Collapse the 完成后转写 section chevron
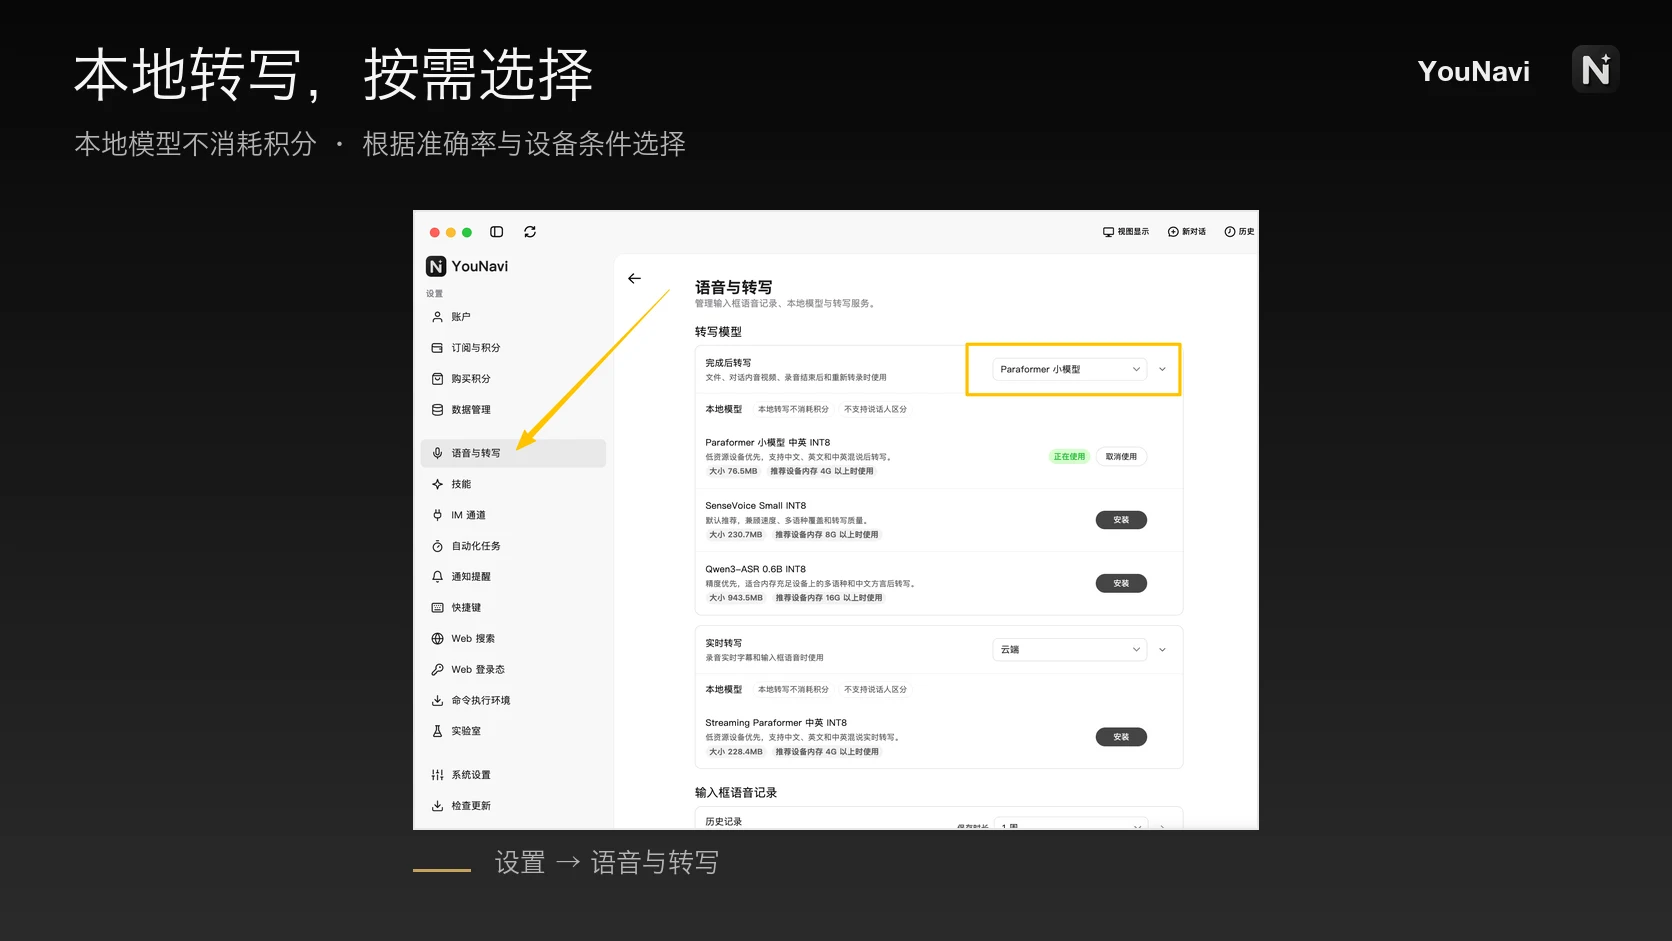Viewport: 1672px width, 941px height. coord(1162,369)
